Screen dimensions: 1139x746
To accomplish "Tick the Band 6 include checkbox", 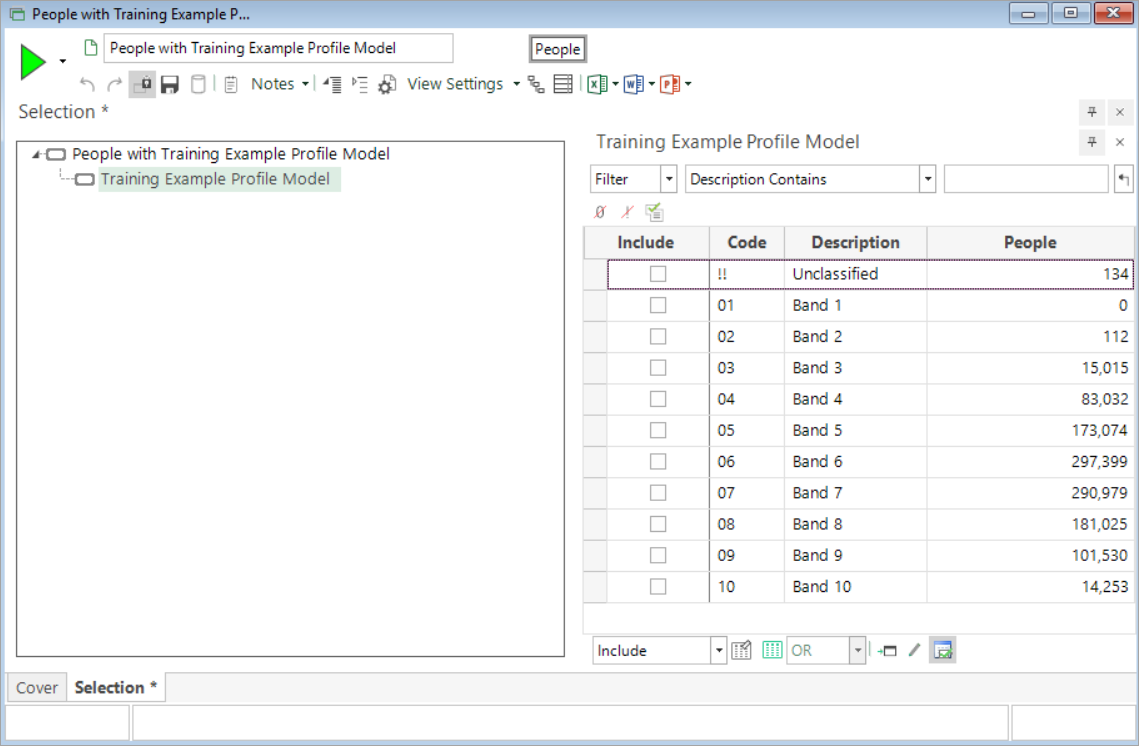I will tap(658, 461).
